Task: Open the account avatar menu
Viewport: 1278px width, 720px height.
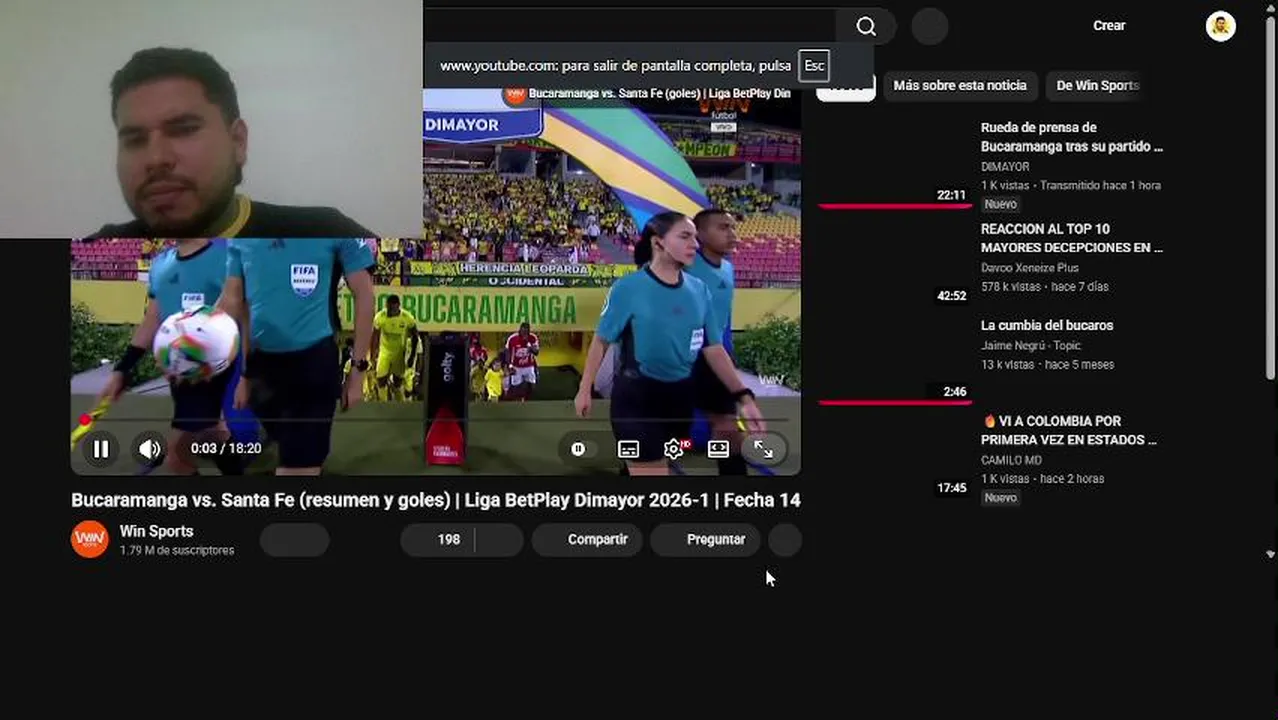Action: pyautogui.click(x=1220, y=26)
